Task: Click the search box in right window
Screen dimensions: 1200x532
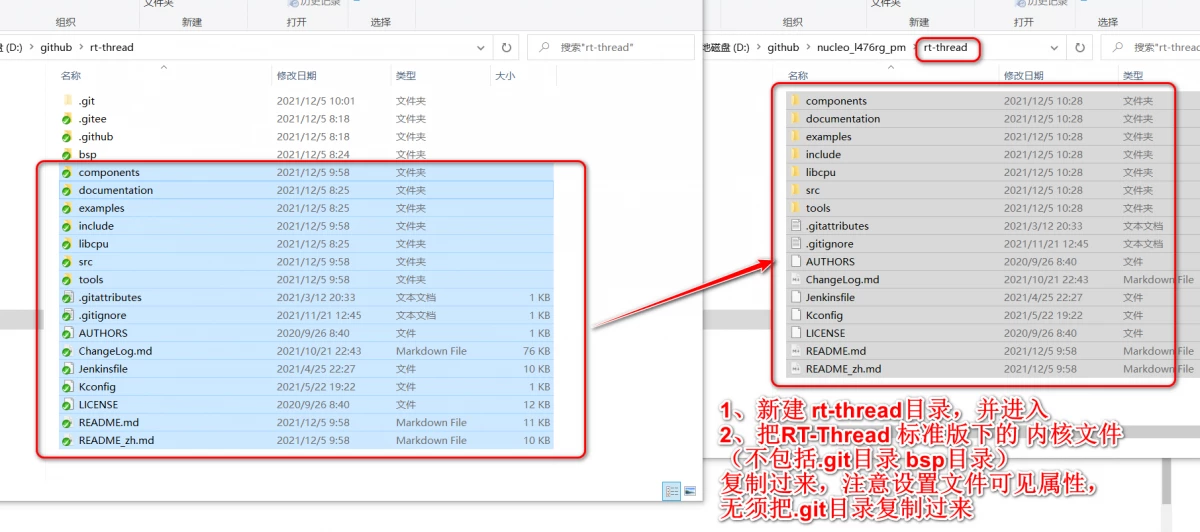Action: [x=1150, y=47]
